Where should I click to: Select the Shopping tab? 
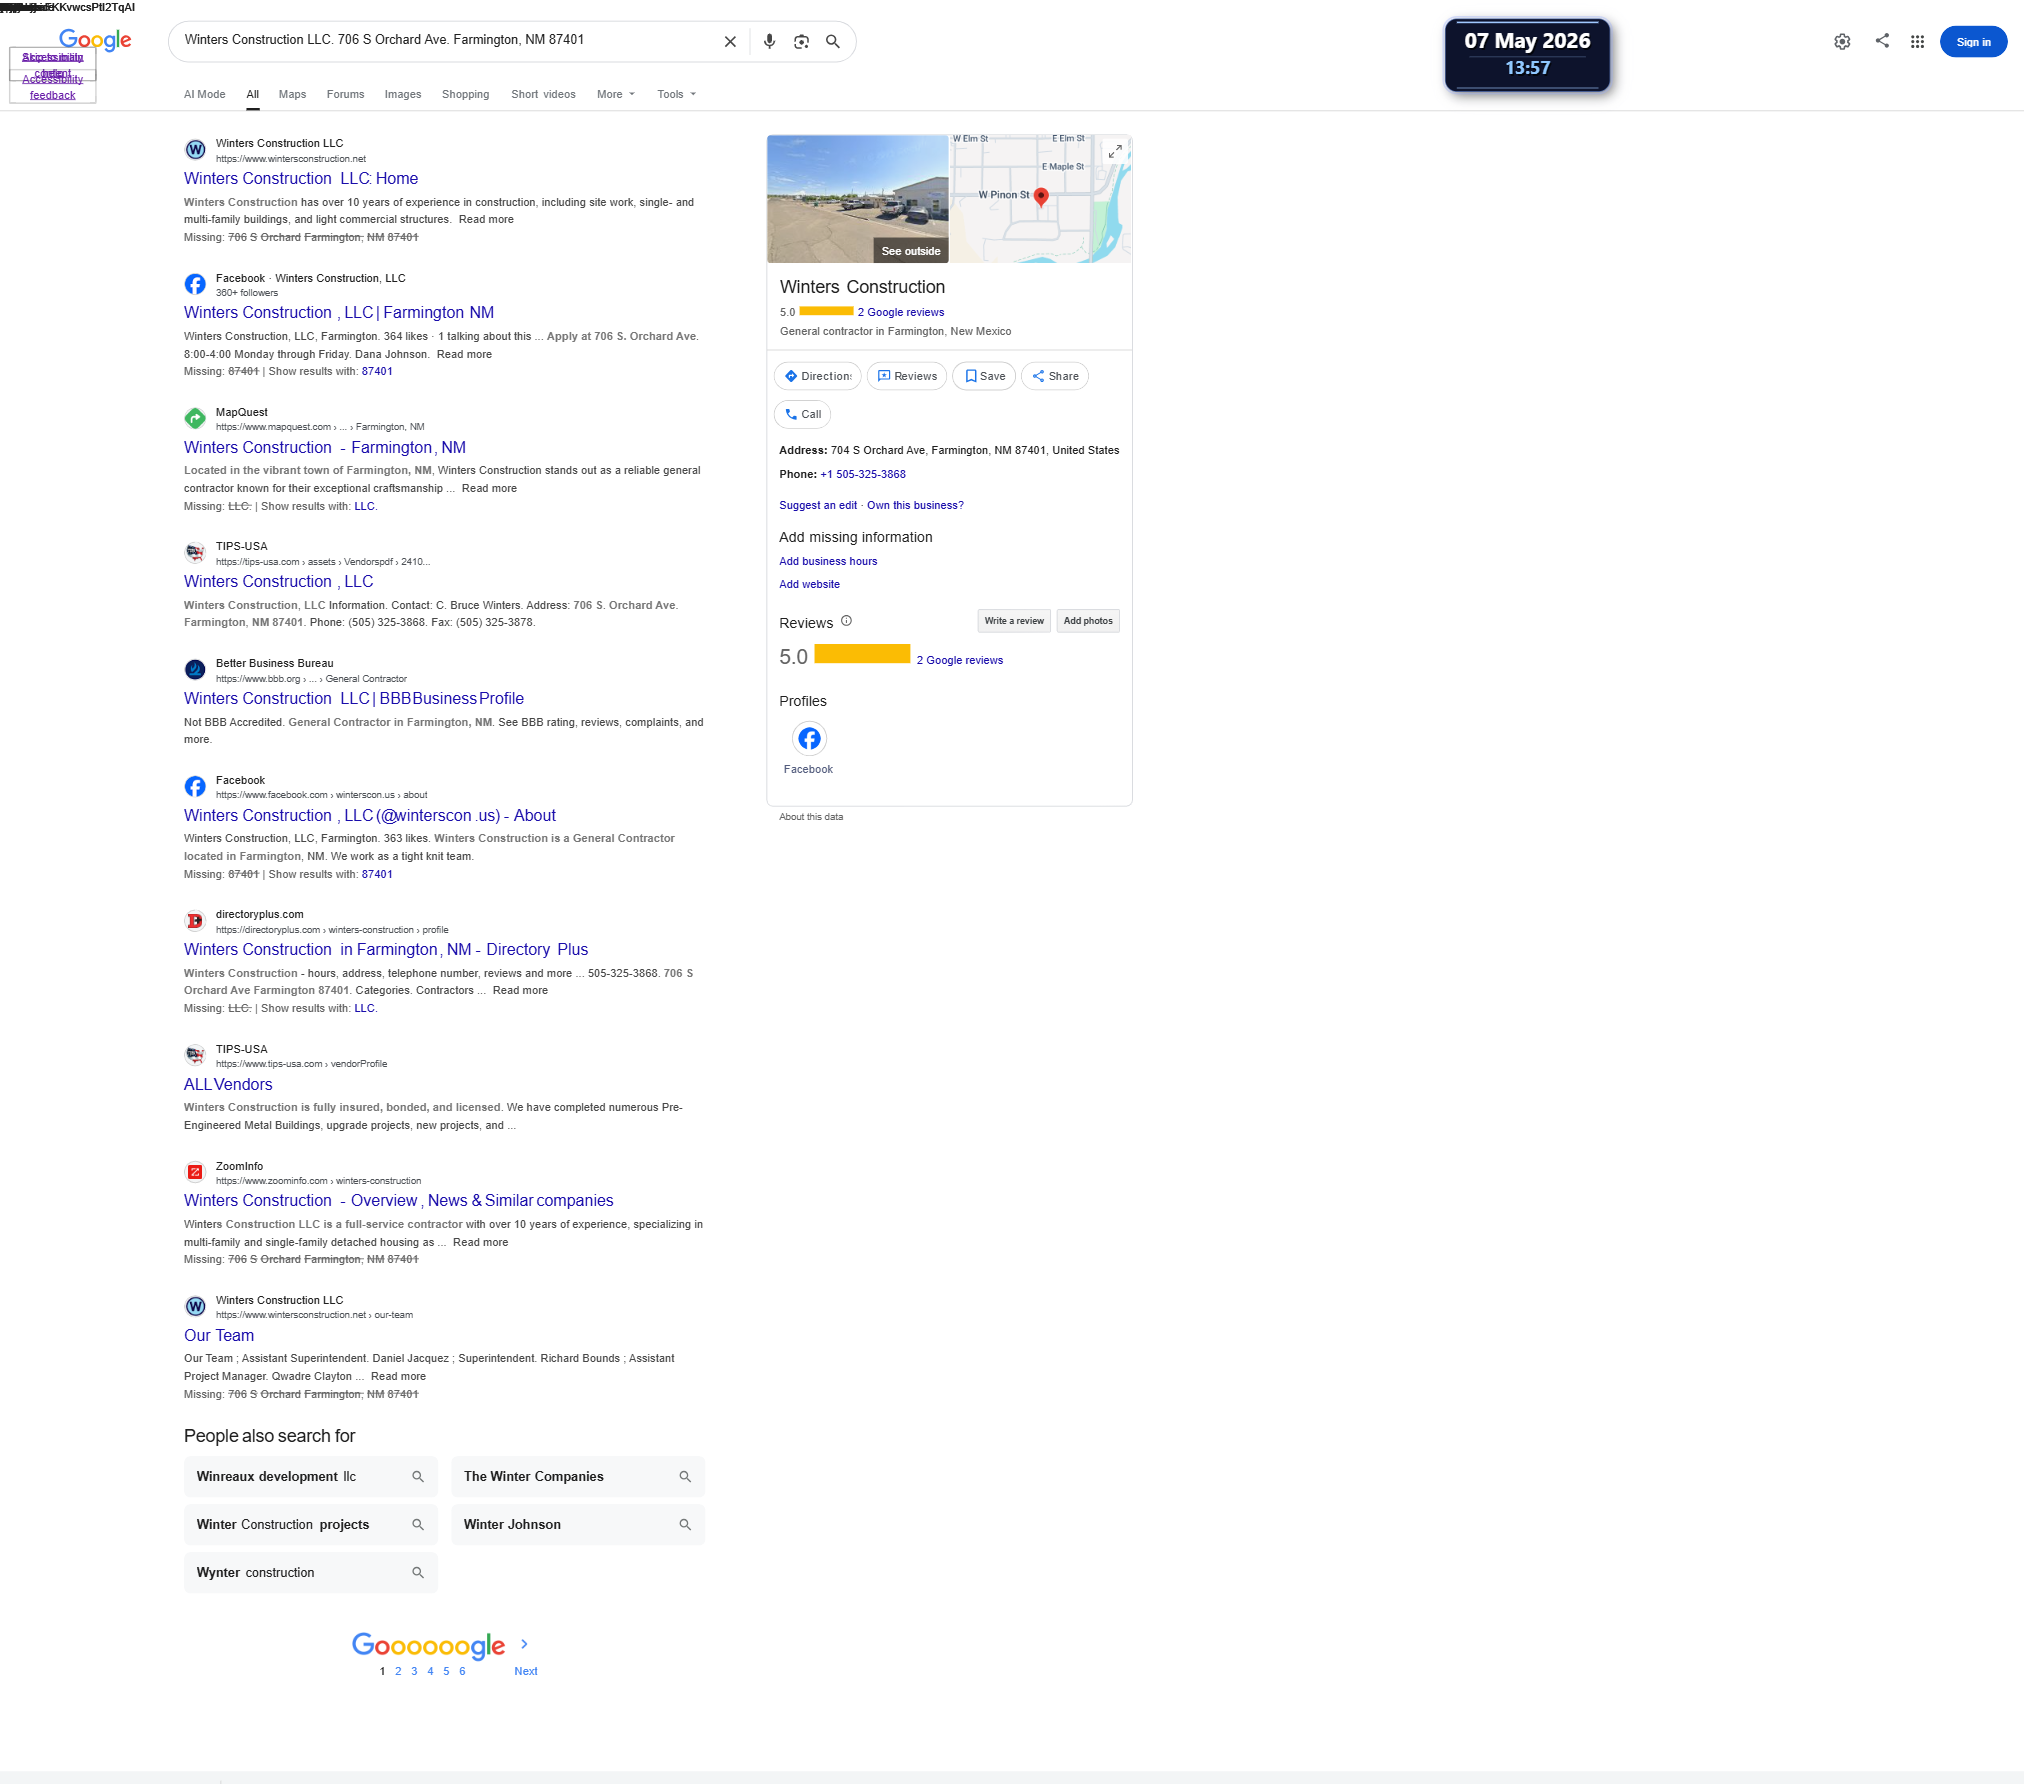466,94
